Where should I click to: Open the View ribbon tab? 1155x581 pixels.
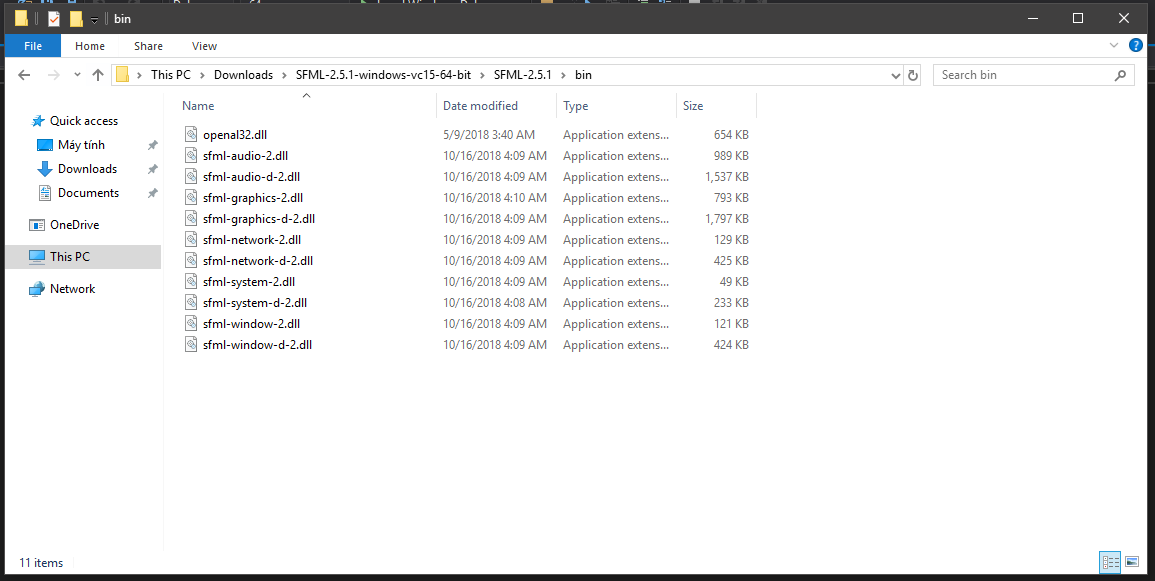click(204, 46)
